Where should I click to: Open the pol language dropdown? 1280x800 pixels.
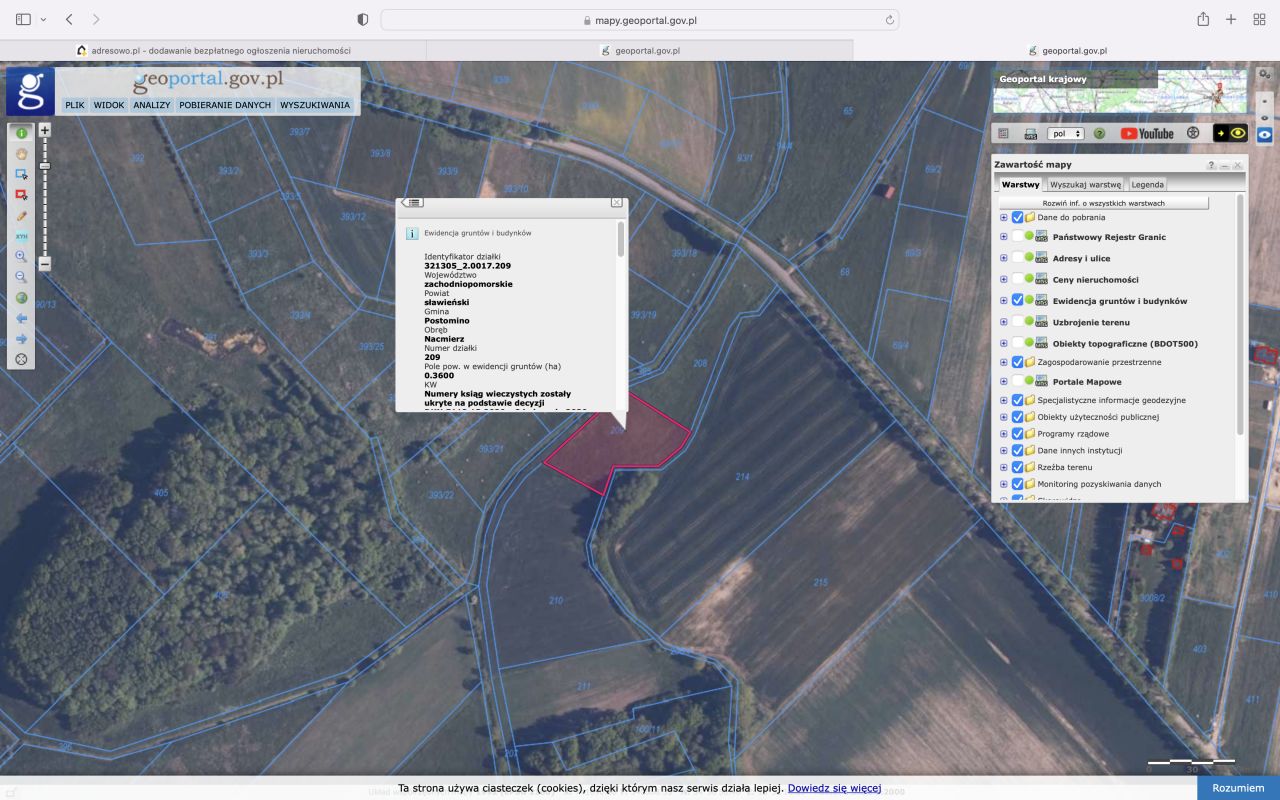(1065, 133)
